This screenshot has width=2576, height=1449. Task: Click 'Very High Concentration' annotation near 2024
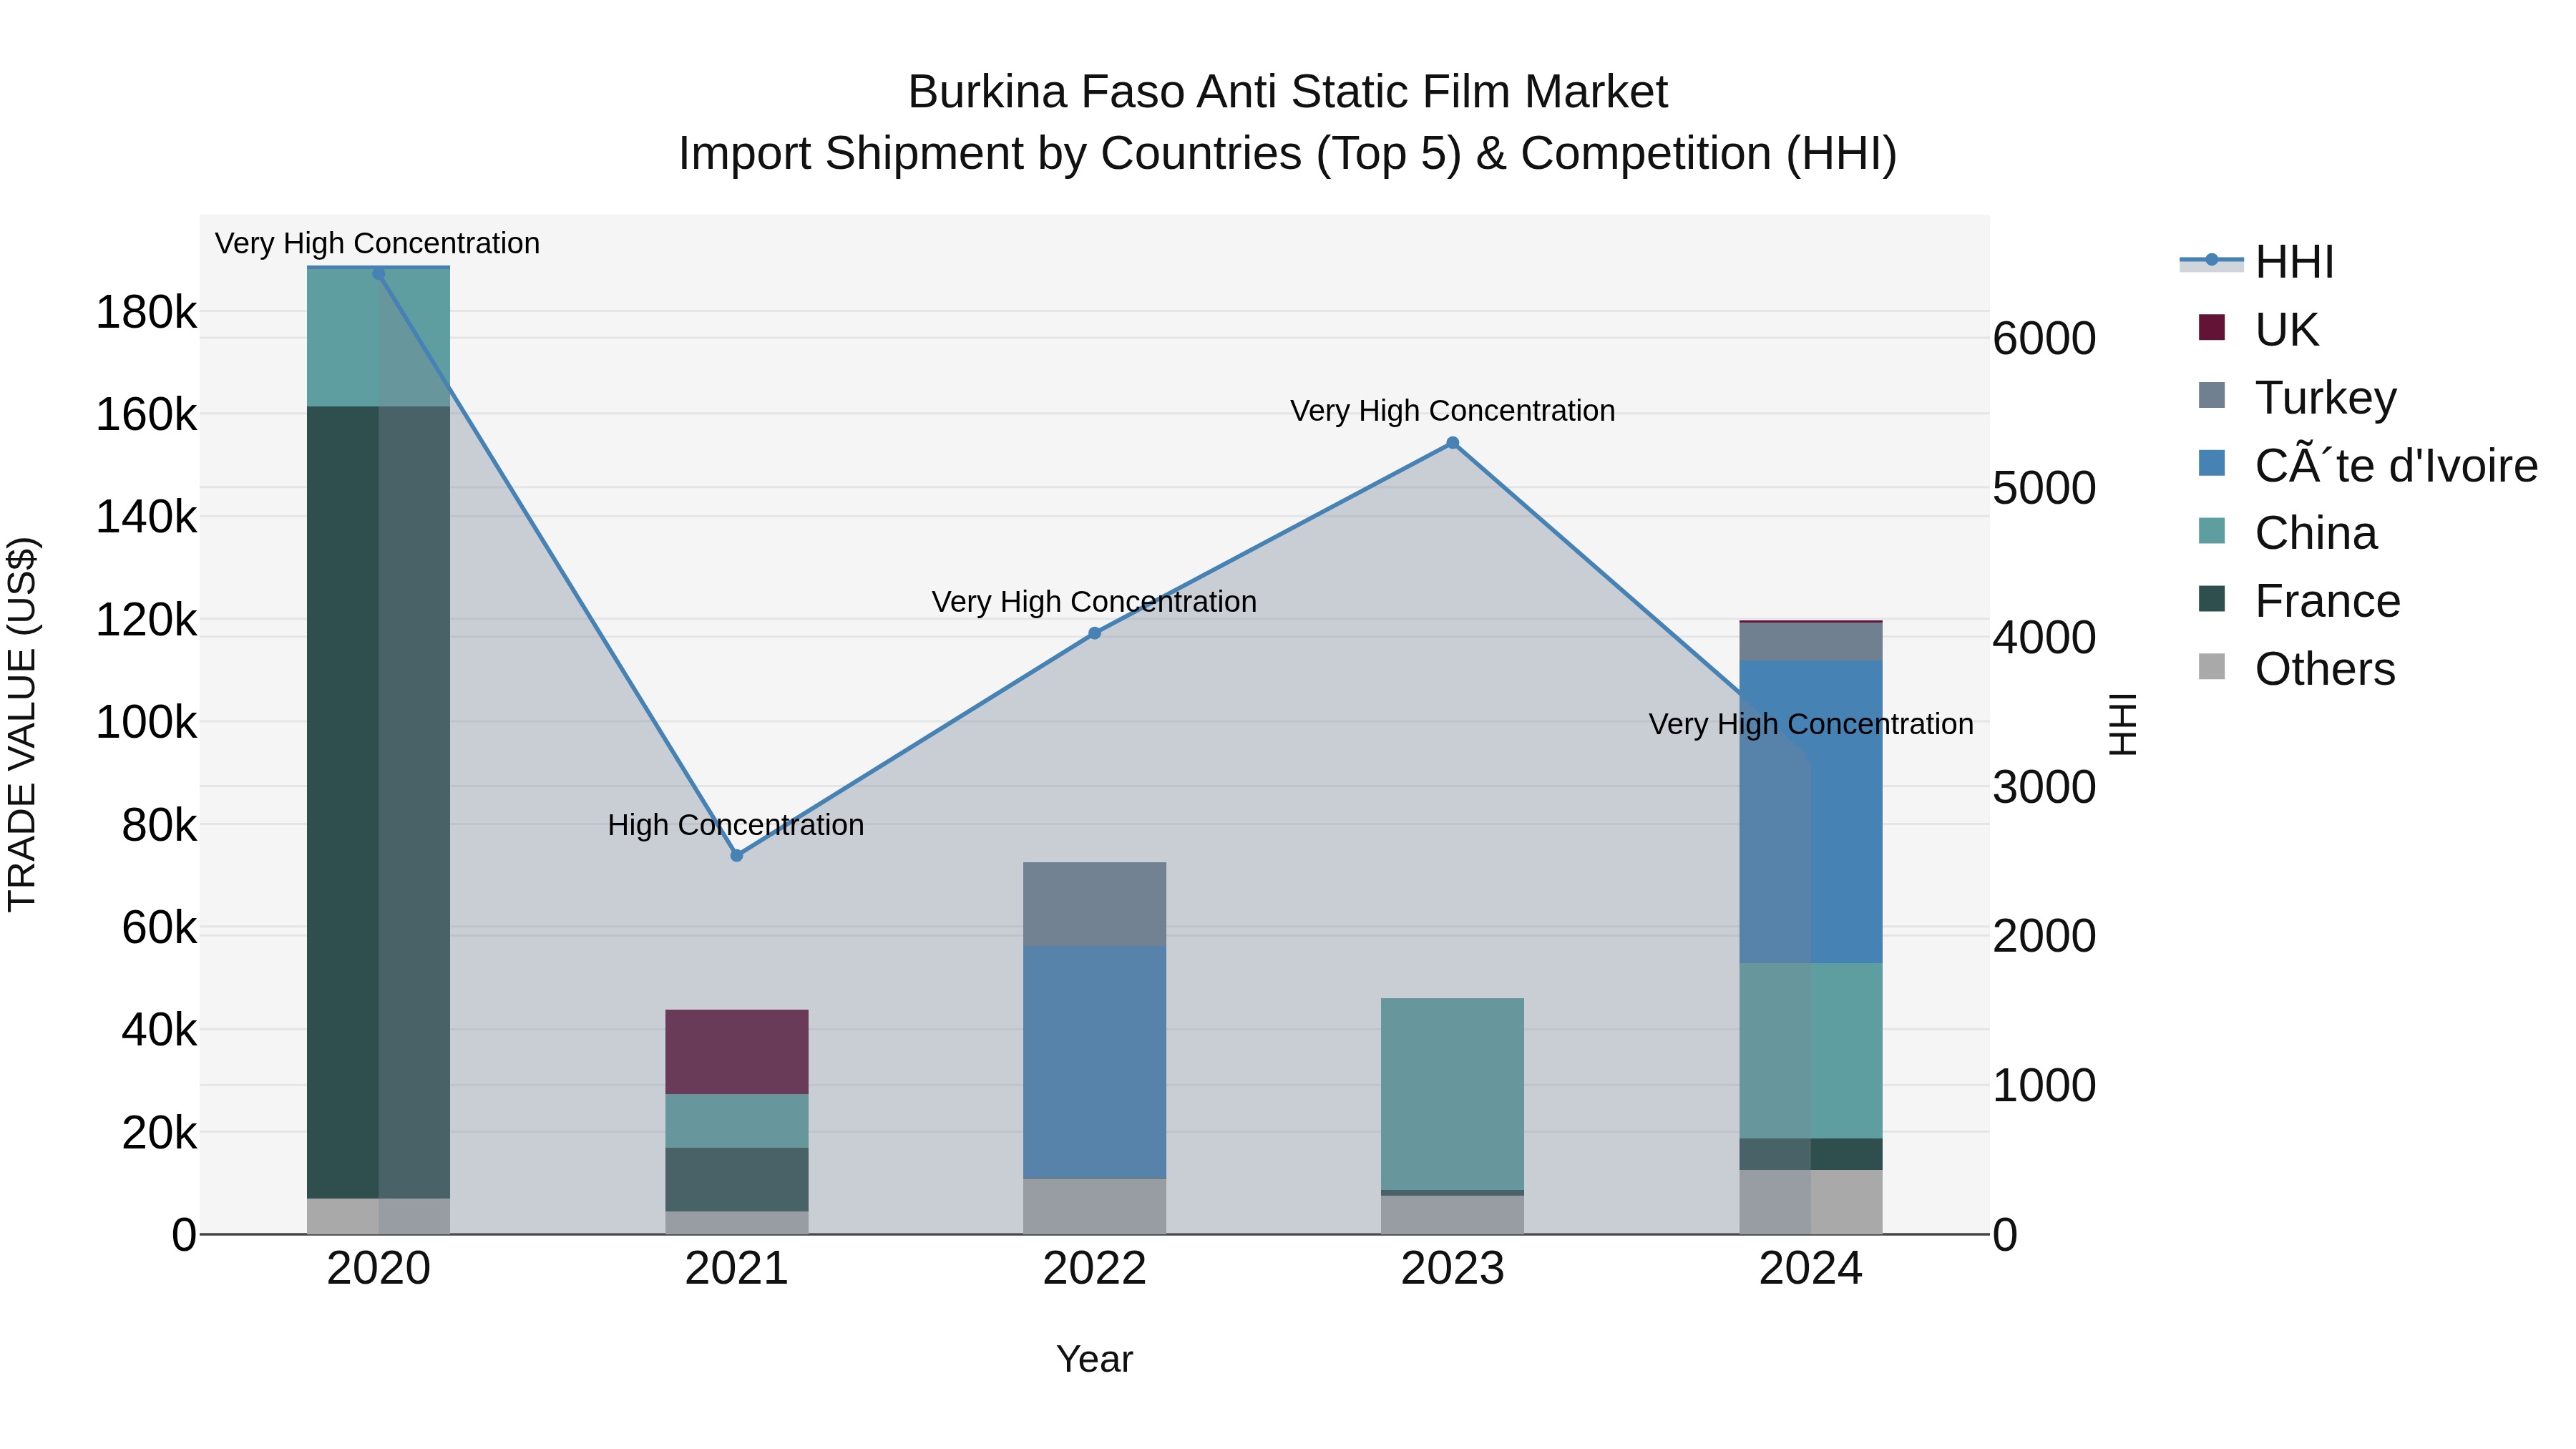coord(1811,724)
